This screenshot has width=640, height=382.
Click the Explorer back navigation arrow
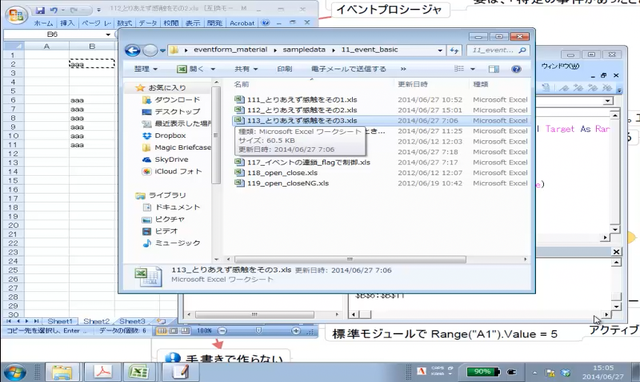[x=132, y=50]
